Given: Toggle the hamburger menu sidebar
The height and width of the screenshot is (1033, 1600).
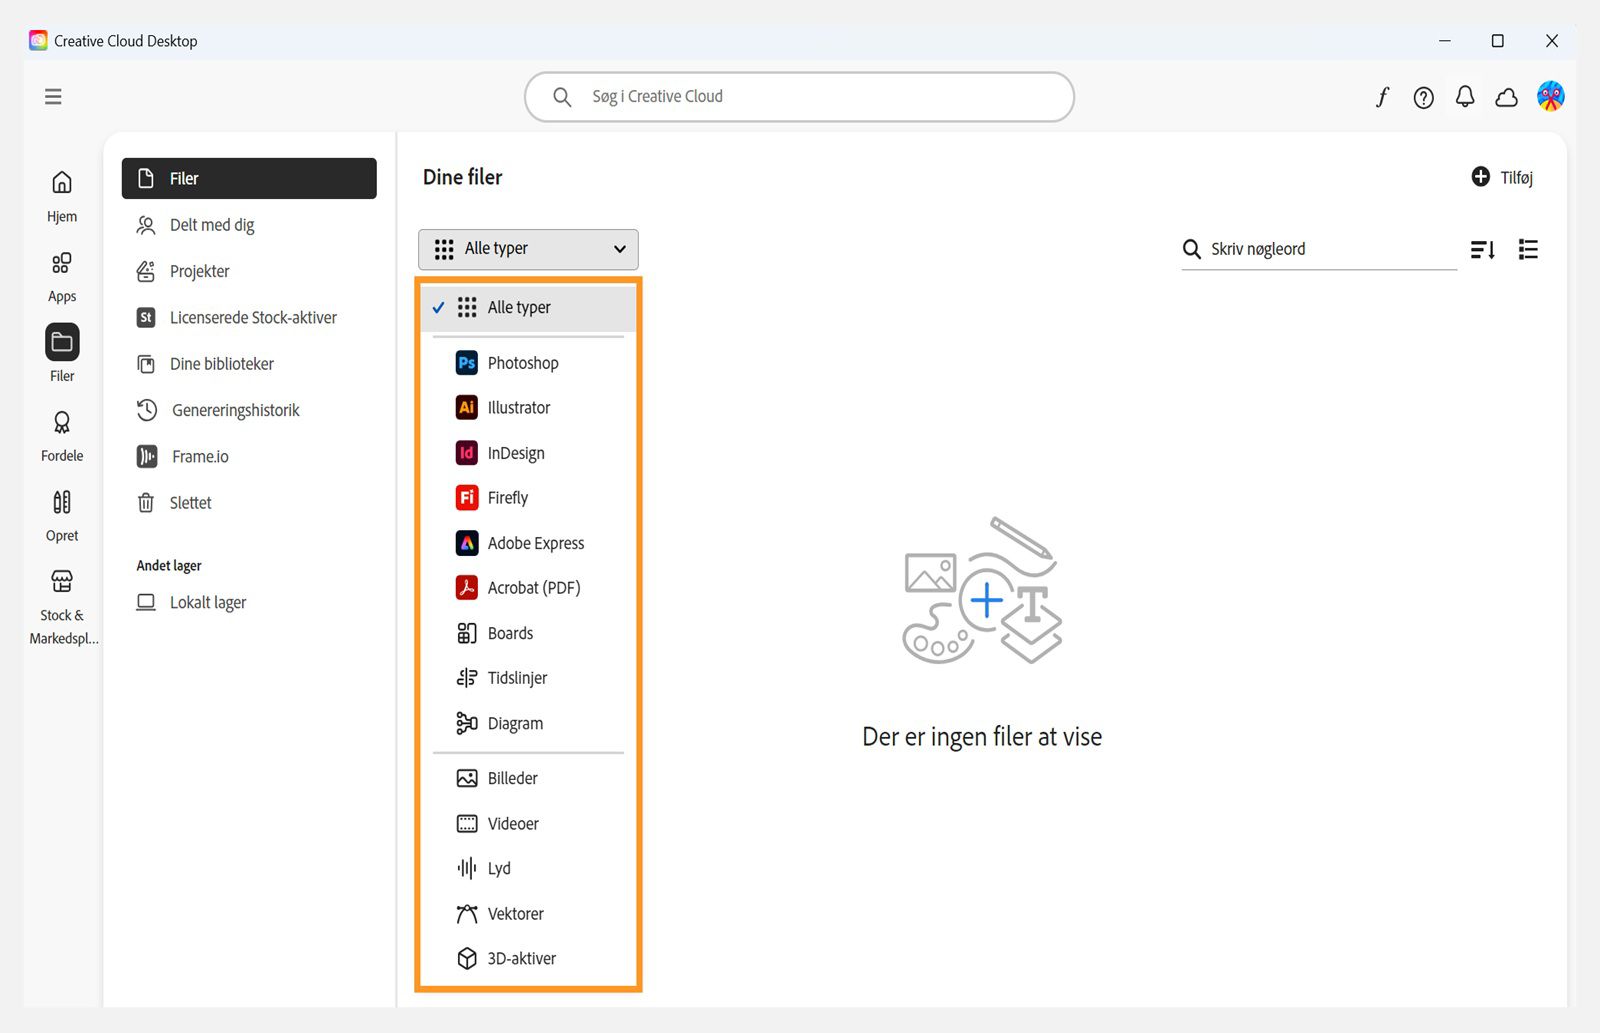Looking at the screenshot, I should point(53,96).
